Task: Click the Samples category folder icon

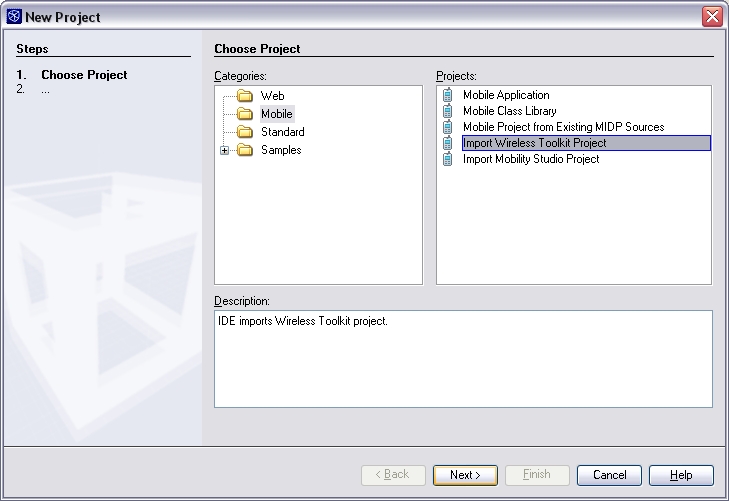Action: pyautogui.click(x=244, y=150)
